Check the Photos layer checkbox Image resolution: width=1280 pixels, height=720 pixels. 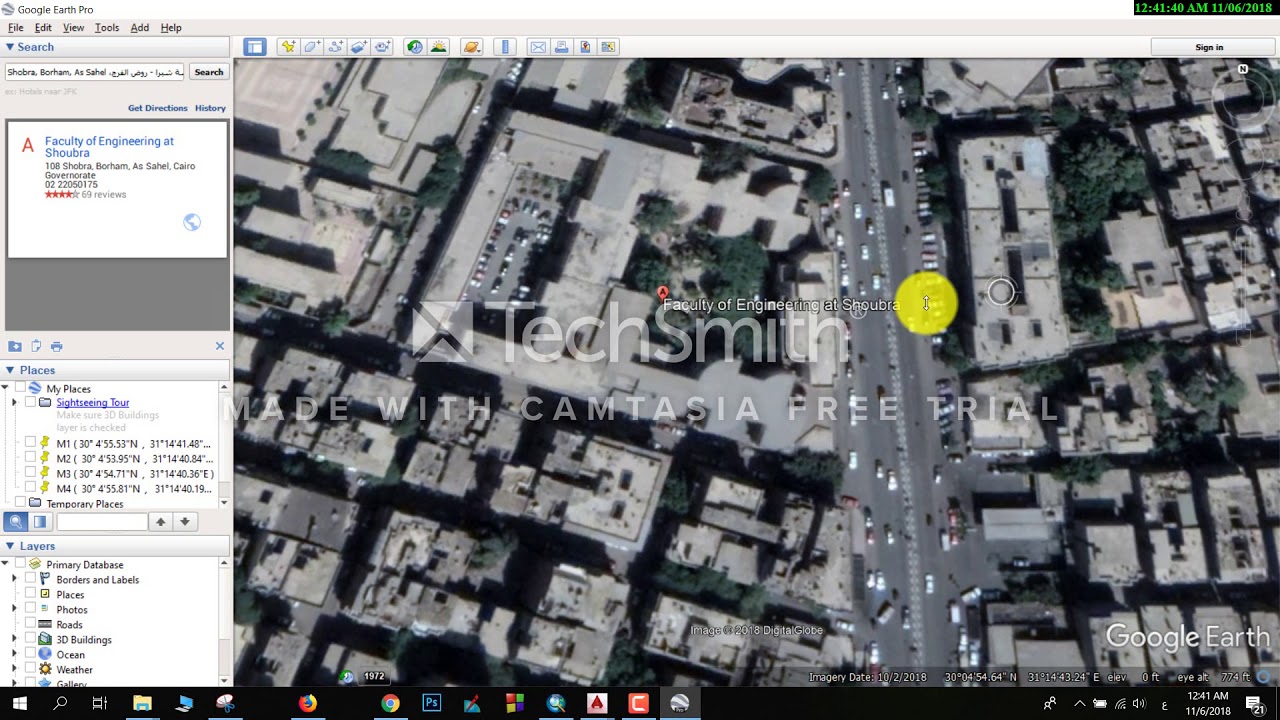point(30,609)
